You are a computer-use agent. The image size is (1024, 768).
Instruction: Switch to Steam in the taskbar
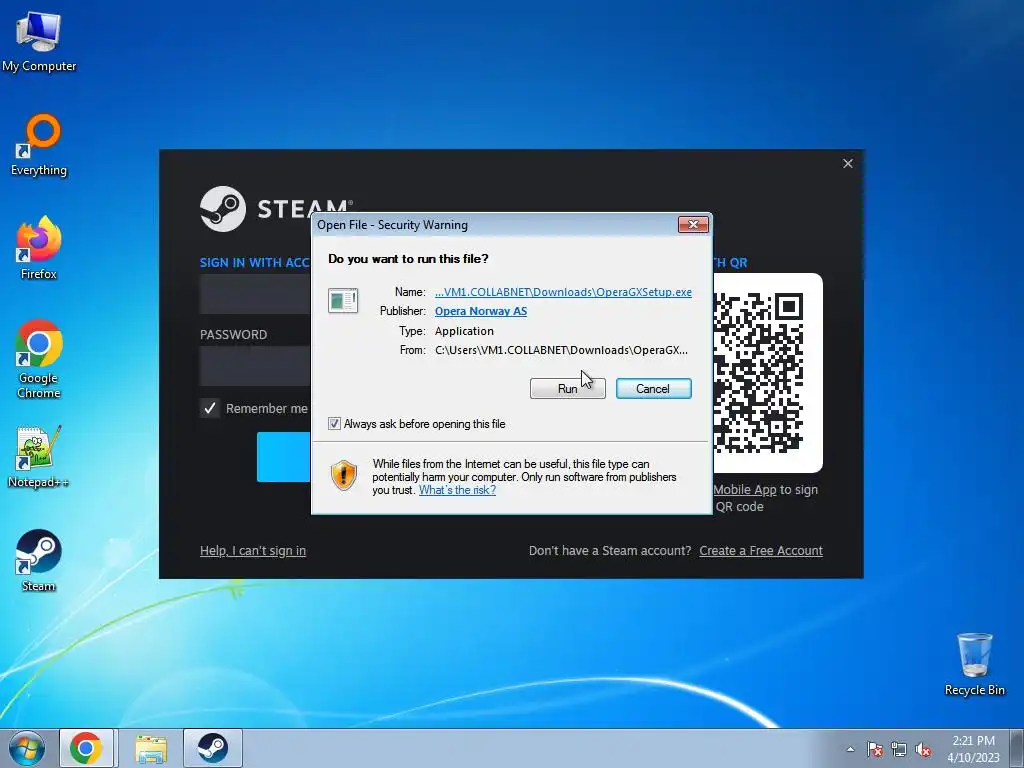point(212,748)
